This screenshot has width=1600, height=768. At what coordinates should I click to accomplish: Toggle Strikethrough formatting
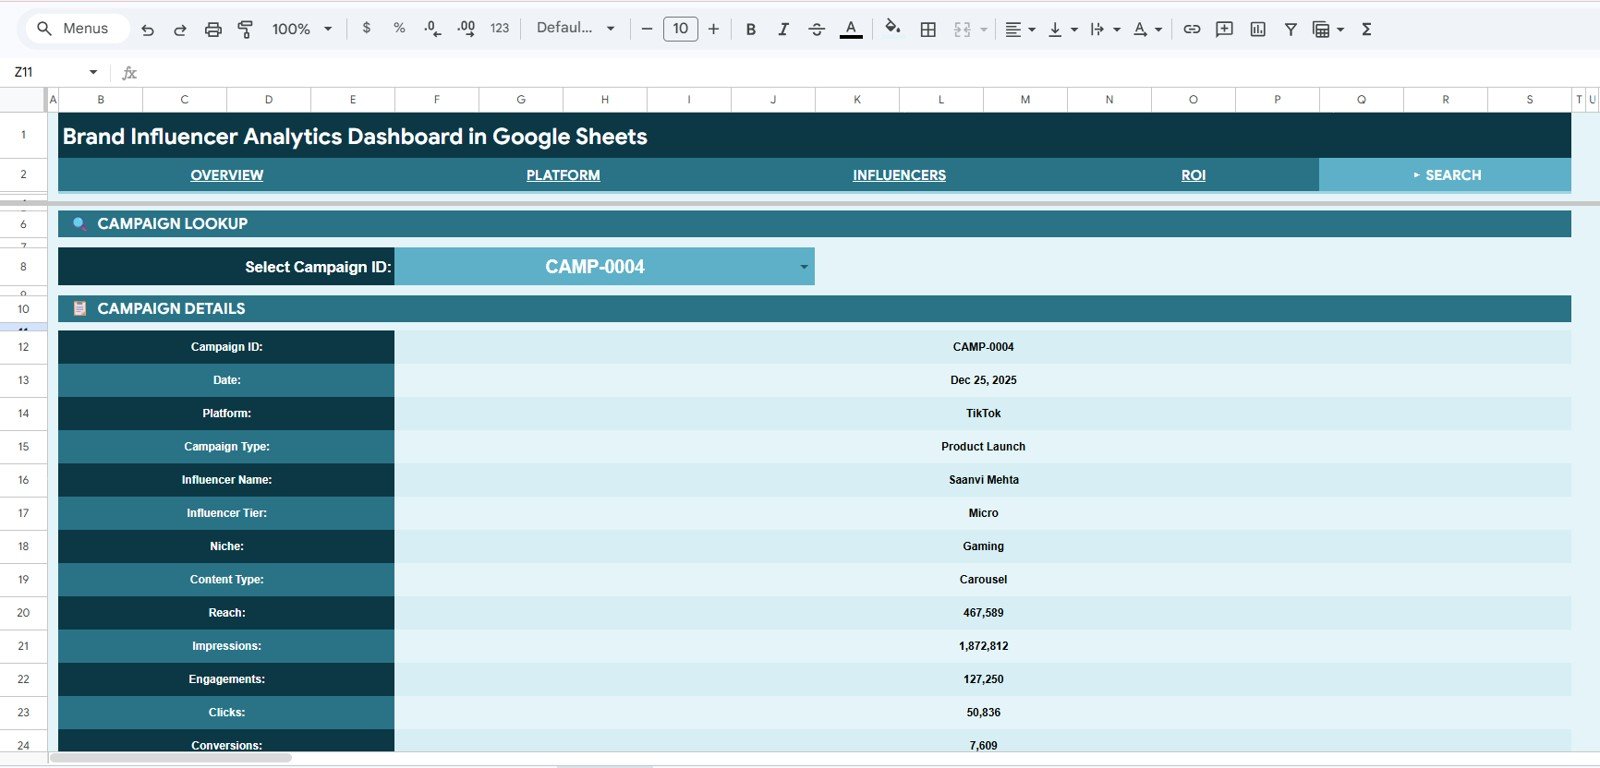click(817, 30)
